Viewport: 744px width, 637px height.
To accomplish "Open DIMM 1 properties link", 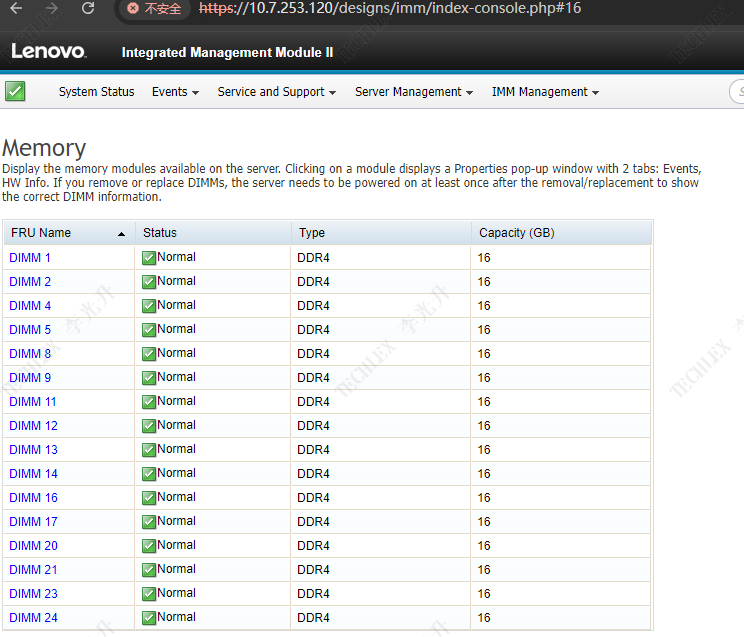I will [30, 258].
